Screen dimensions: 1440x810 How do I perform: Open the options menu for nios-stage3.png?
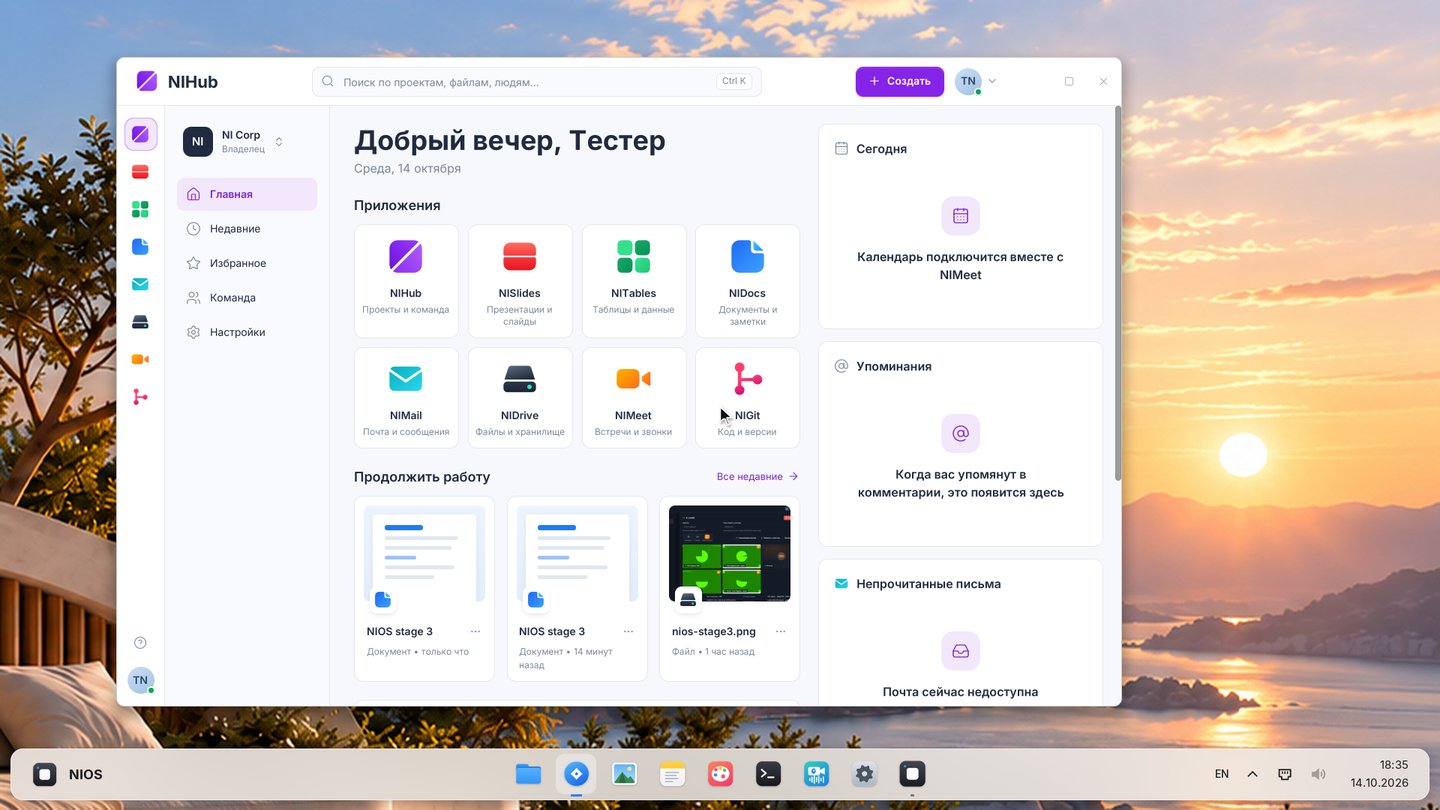pos(781,631)
